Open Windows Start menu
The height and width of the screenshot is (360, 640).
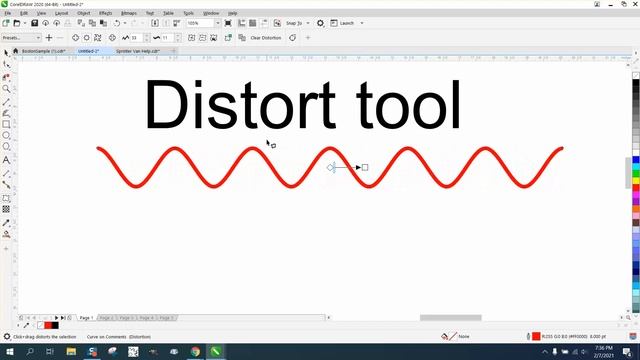tap(9, 351)
